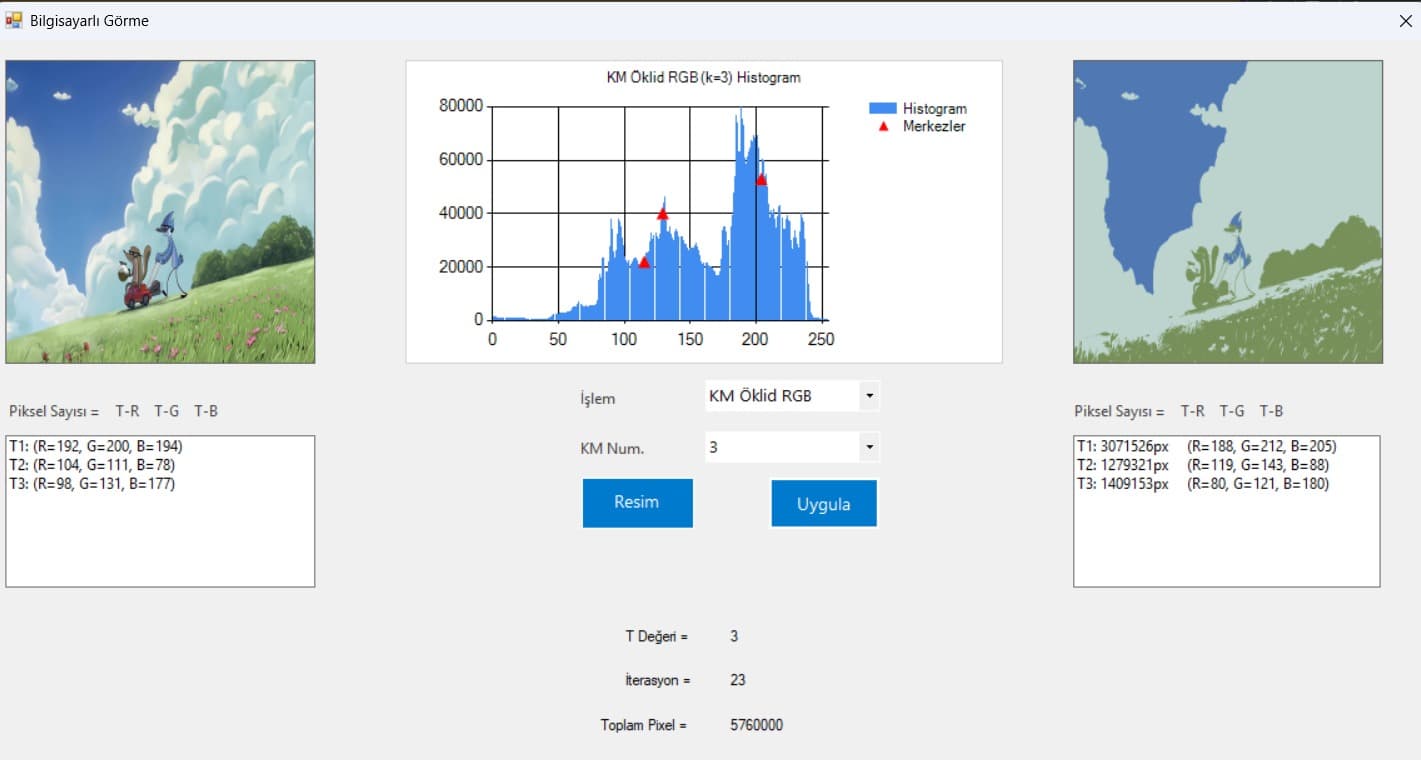This screenshot has height=760, width=1421.
Task: Select the original cartoon image on the left
Action: coord(160,212)
